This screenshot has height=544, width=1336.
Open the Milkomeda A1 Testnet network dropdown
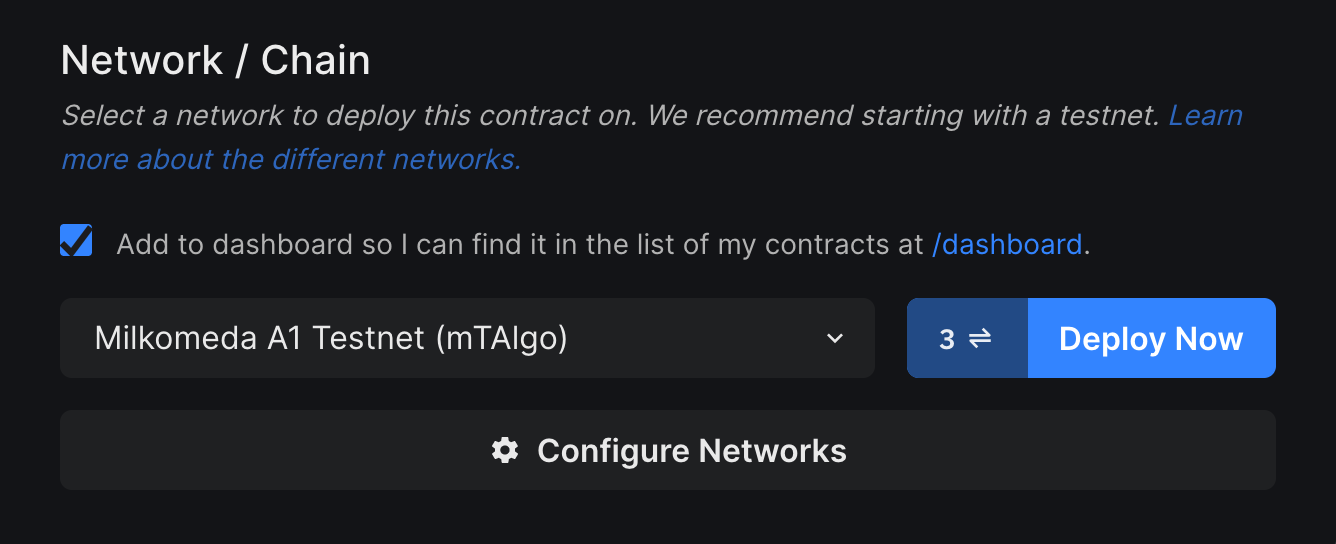[467, 339]
